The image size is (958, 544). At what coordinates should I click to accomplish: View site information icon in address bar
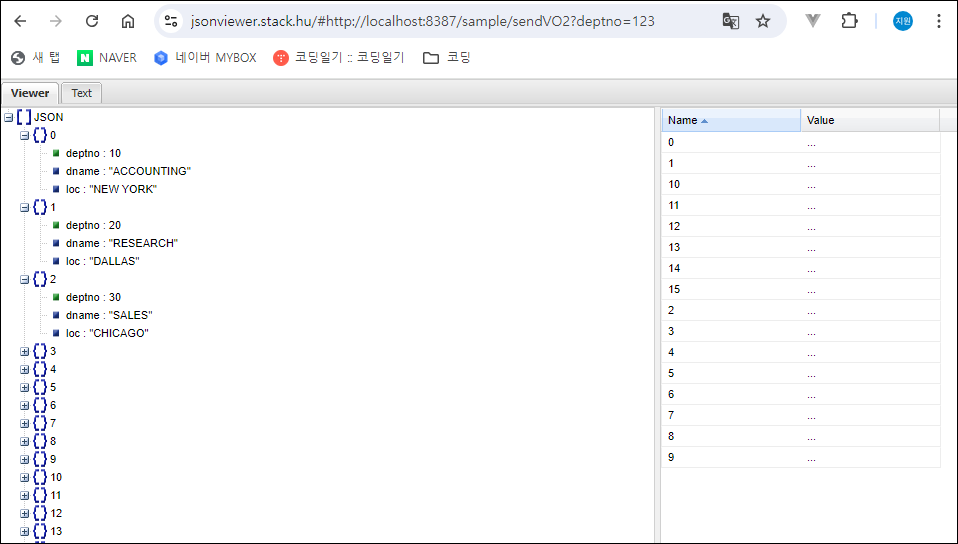click(x=171, y=21)
